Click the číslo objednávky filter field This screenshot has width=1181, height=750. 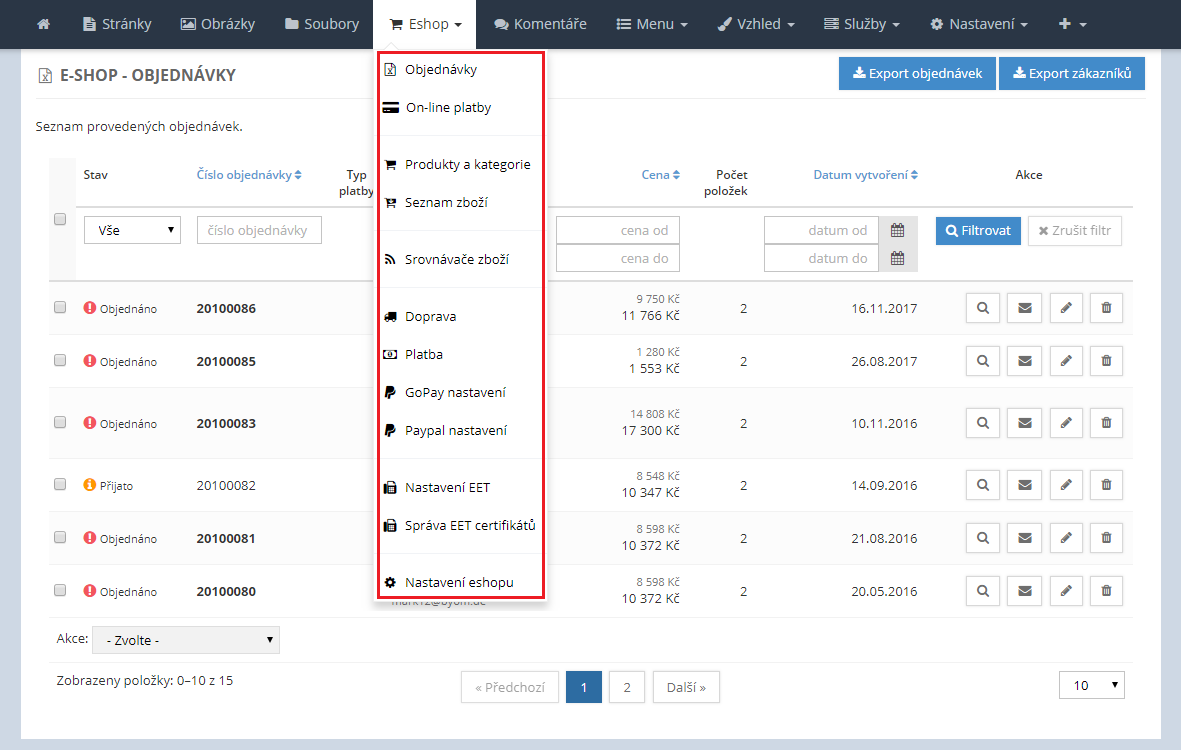(259, 230)
